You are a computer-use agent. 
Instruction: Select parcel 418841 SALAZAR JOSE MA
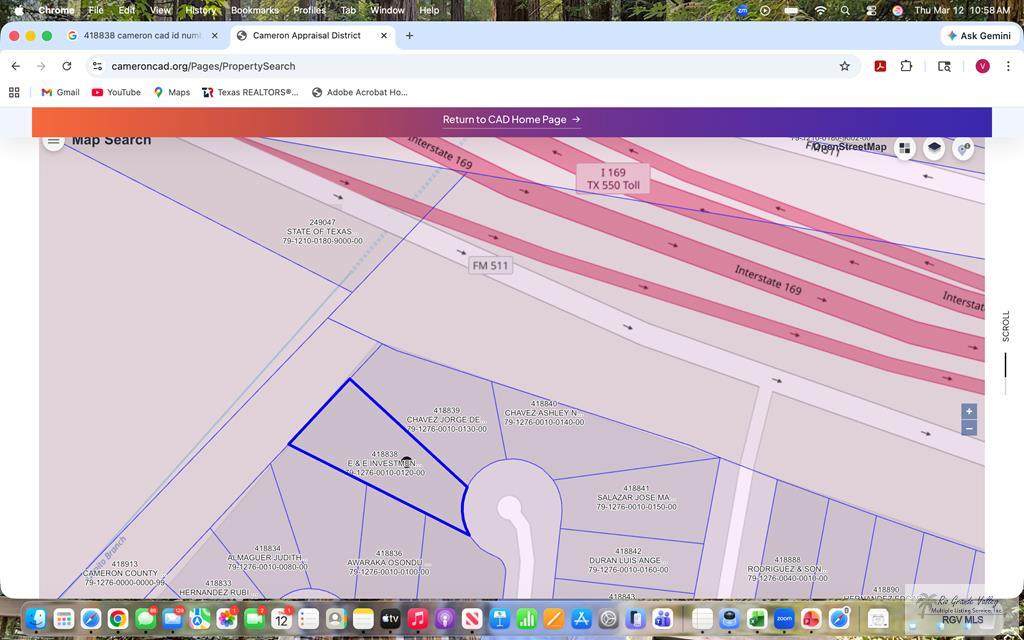click(637, 498)
